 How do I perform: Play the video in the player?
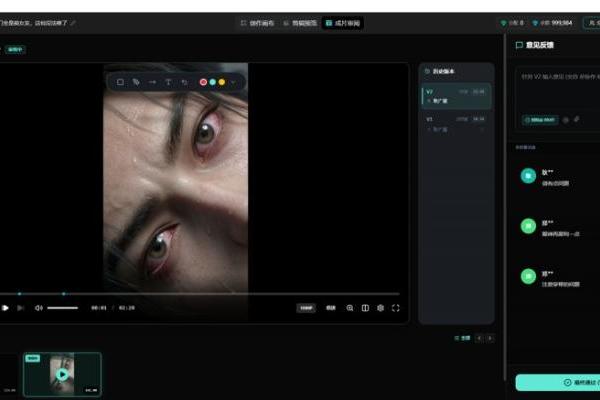[x=5, y=308]
